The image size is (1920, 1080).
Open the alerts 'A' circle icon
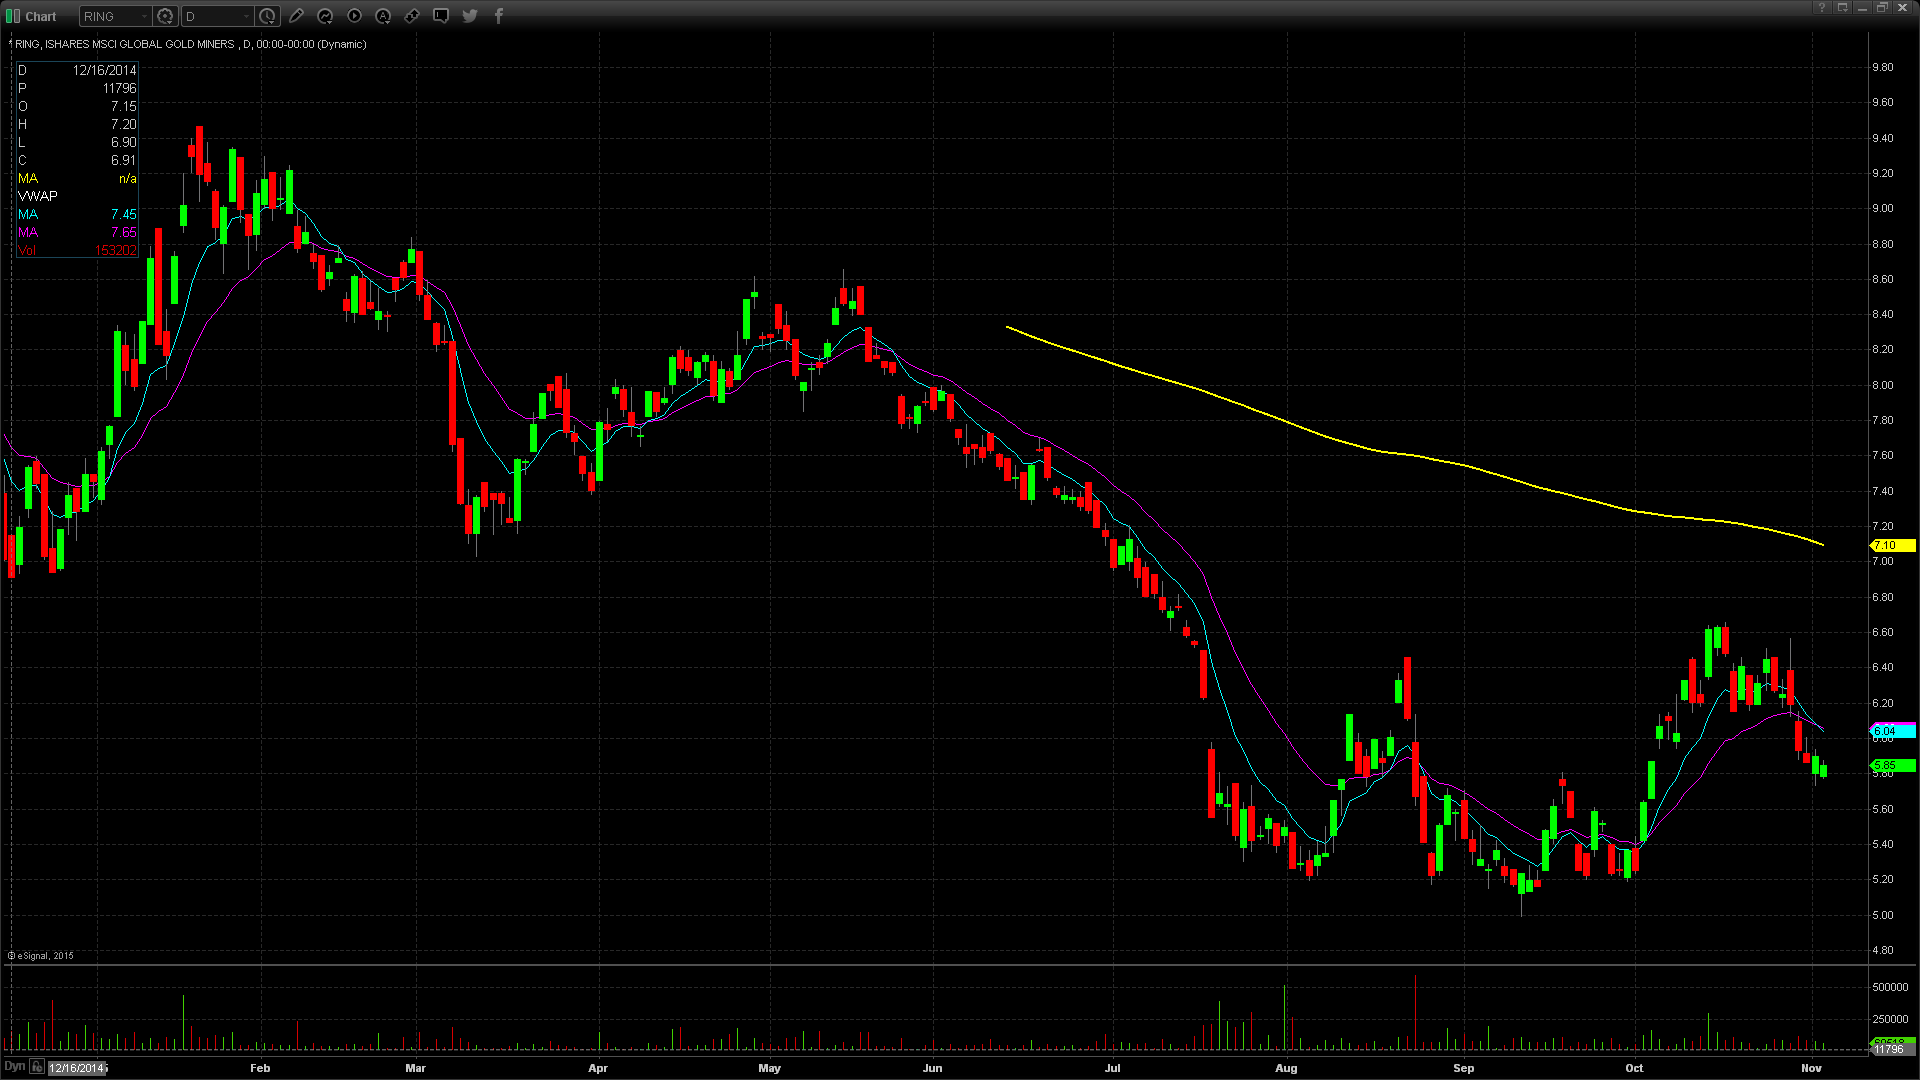pos(383,16)
